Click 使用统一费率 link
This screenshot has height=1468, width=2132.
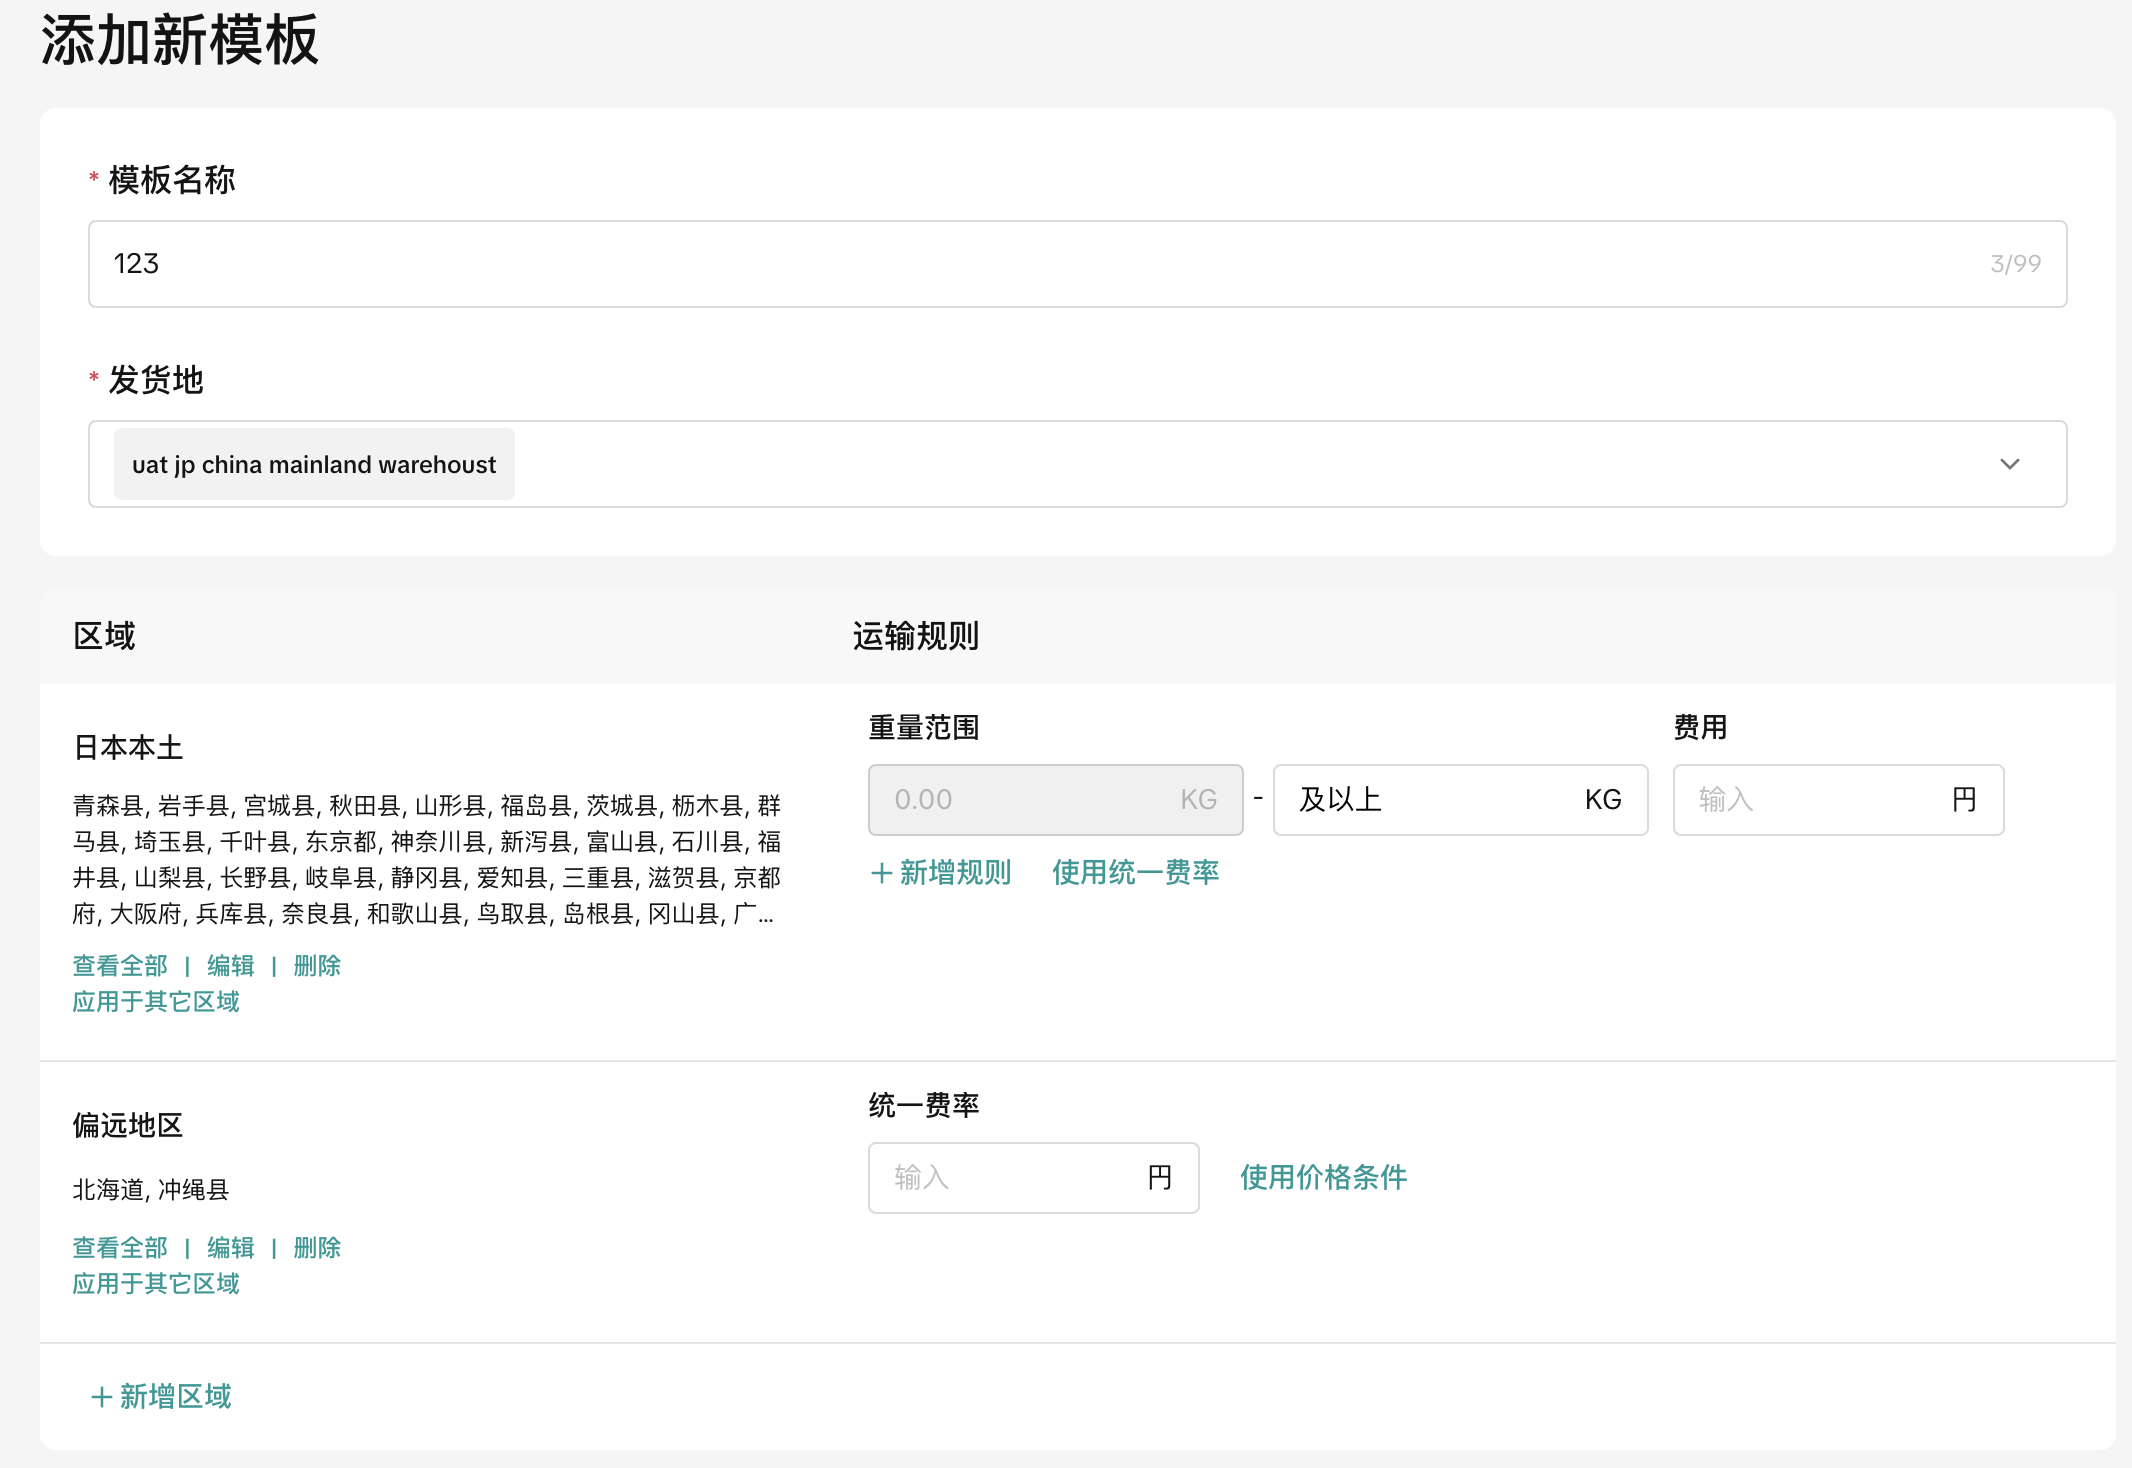click(1135, 873)
